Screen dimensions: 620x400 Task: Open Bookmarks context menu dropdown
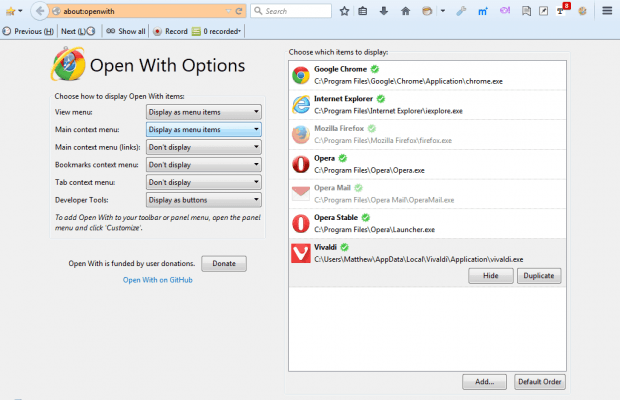coord(204,164)
